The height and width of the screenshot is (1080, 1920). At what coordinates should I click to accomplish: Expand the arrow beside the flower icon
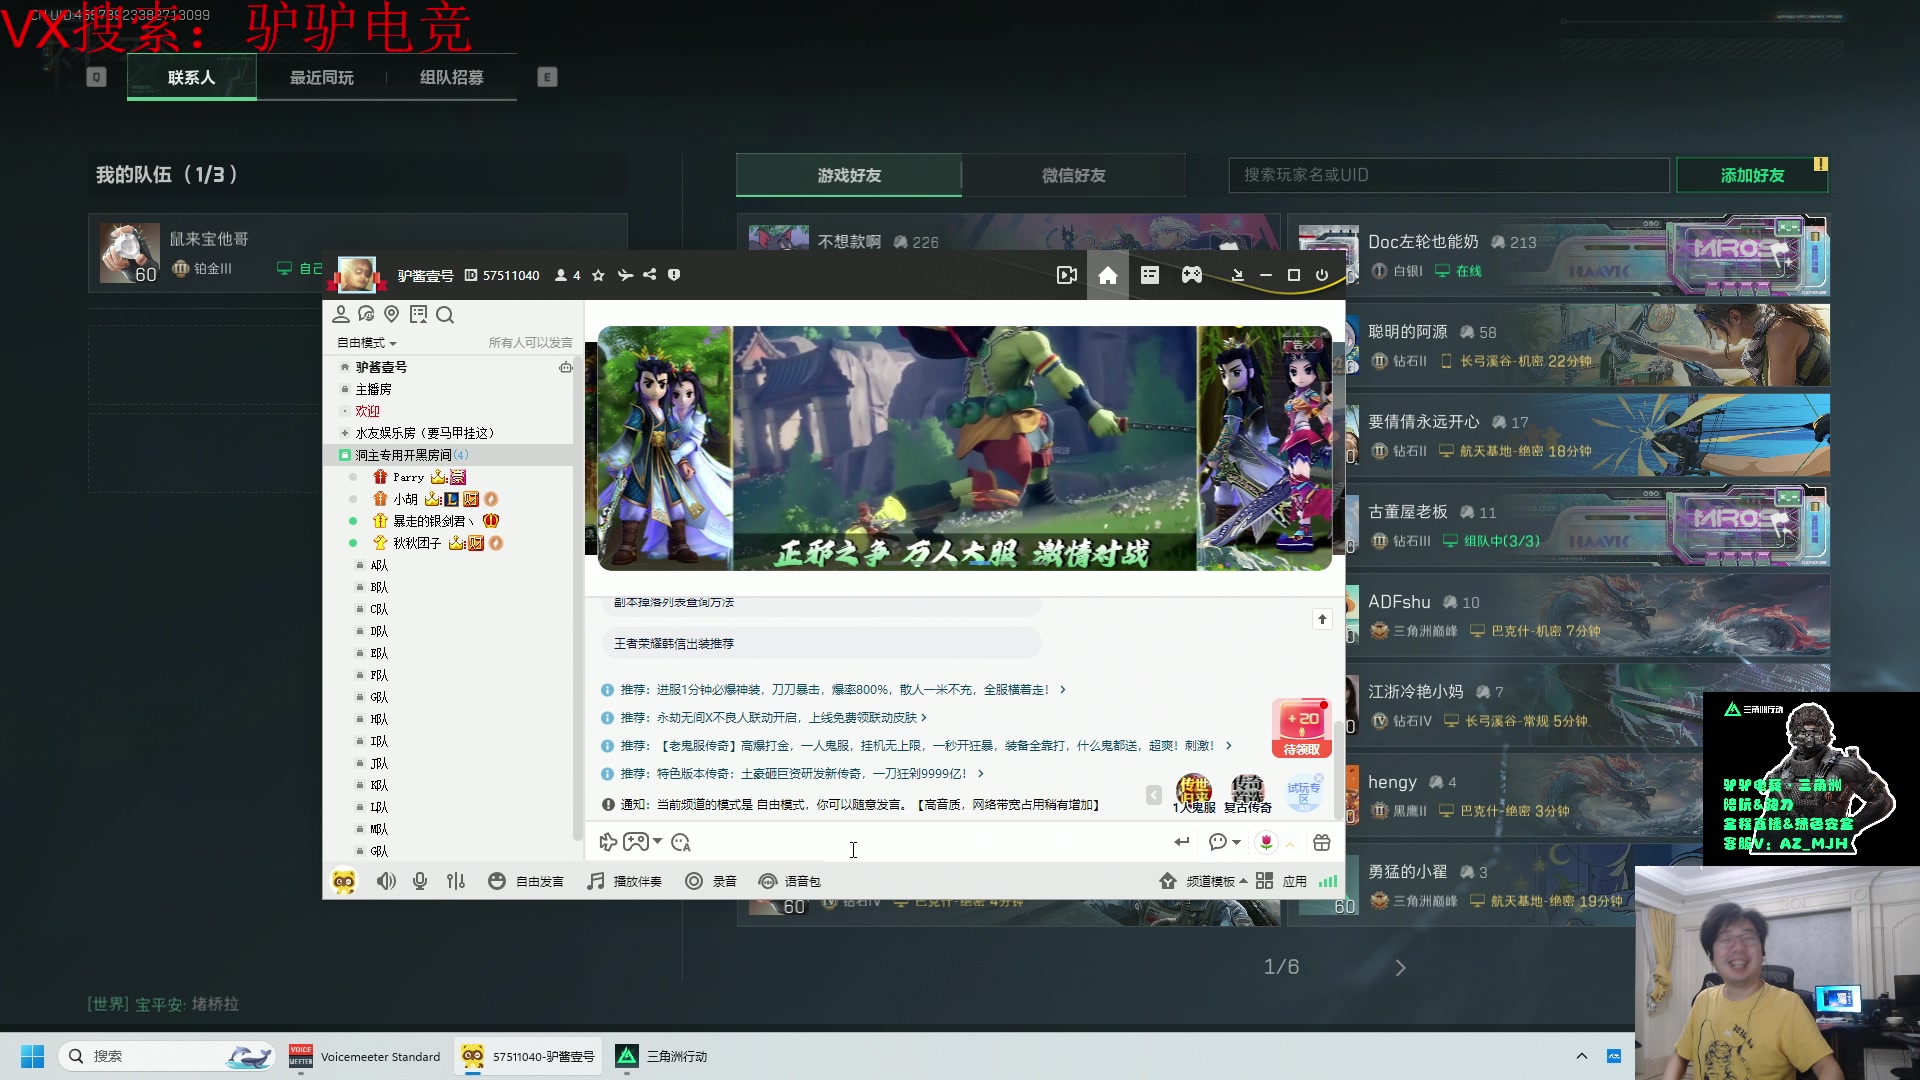click(1290, 844)
